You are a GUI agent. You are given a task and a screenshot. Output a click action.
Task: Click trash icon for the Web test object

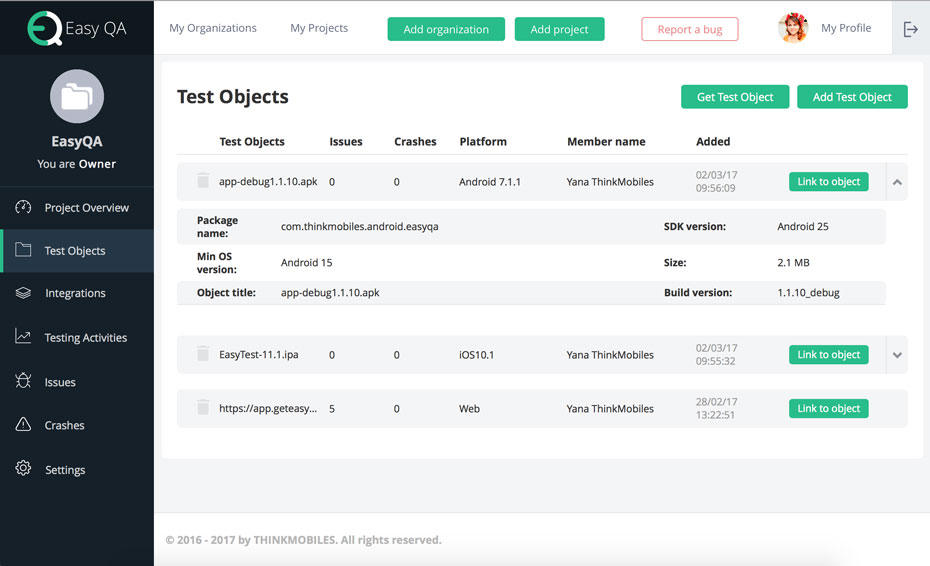coord(203,408)
